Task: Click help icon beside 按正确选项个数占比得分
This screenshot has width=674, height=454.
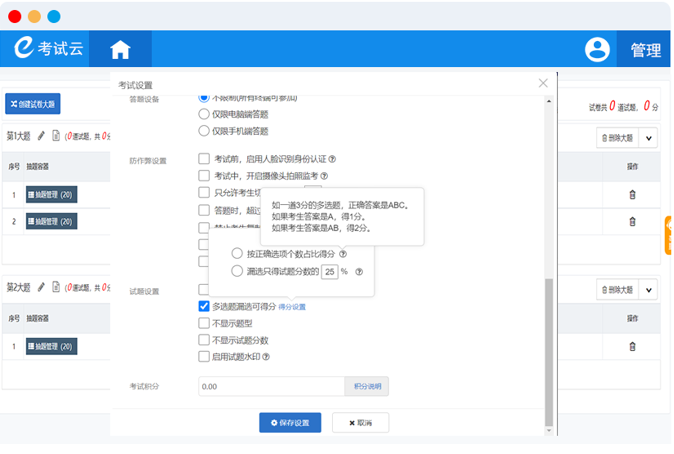Action: pos(343,254)
